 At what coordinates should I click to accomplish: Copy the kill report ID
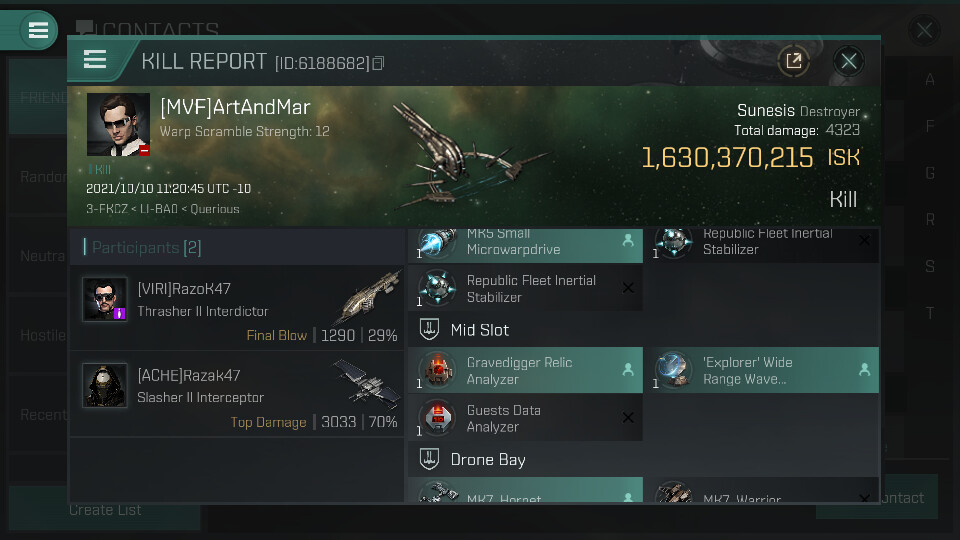(x=378, y=63)
